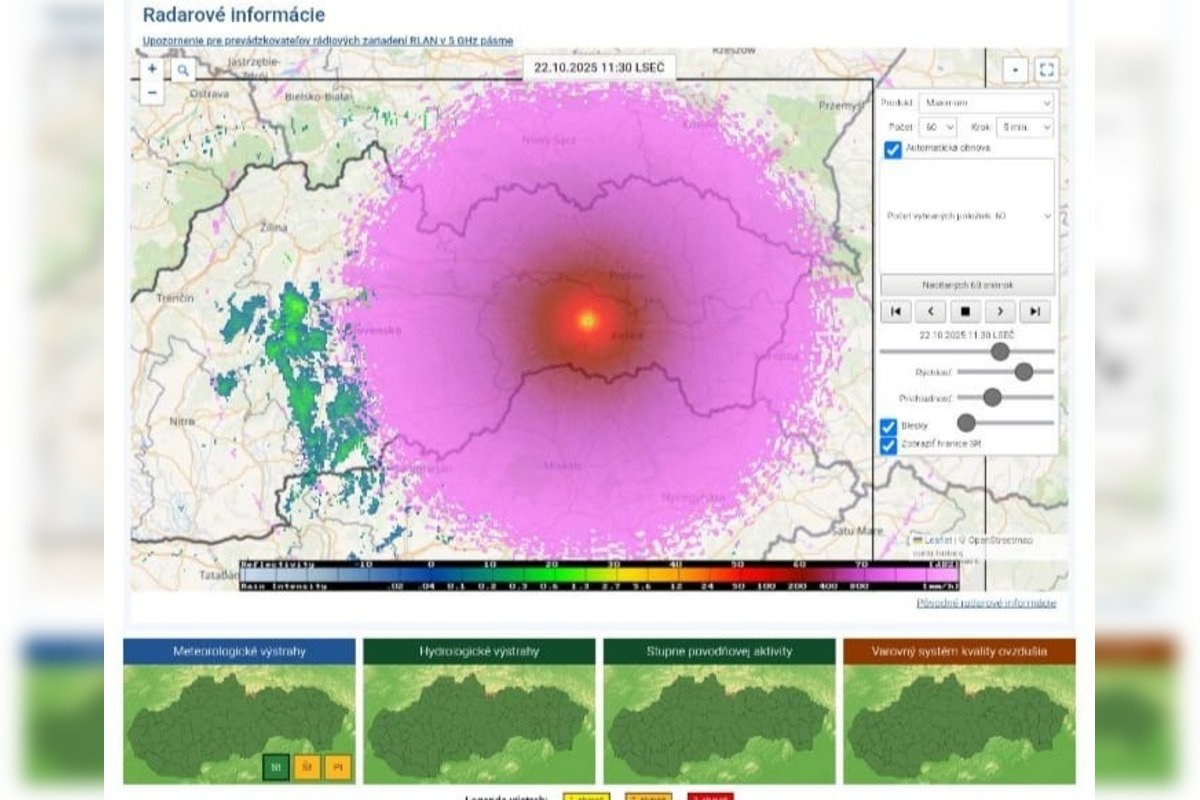The width and height of the screenshot is (1200, 800).
Task: Step back one radar frame
Action: (931, 311)
